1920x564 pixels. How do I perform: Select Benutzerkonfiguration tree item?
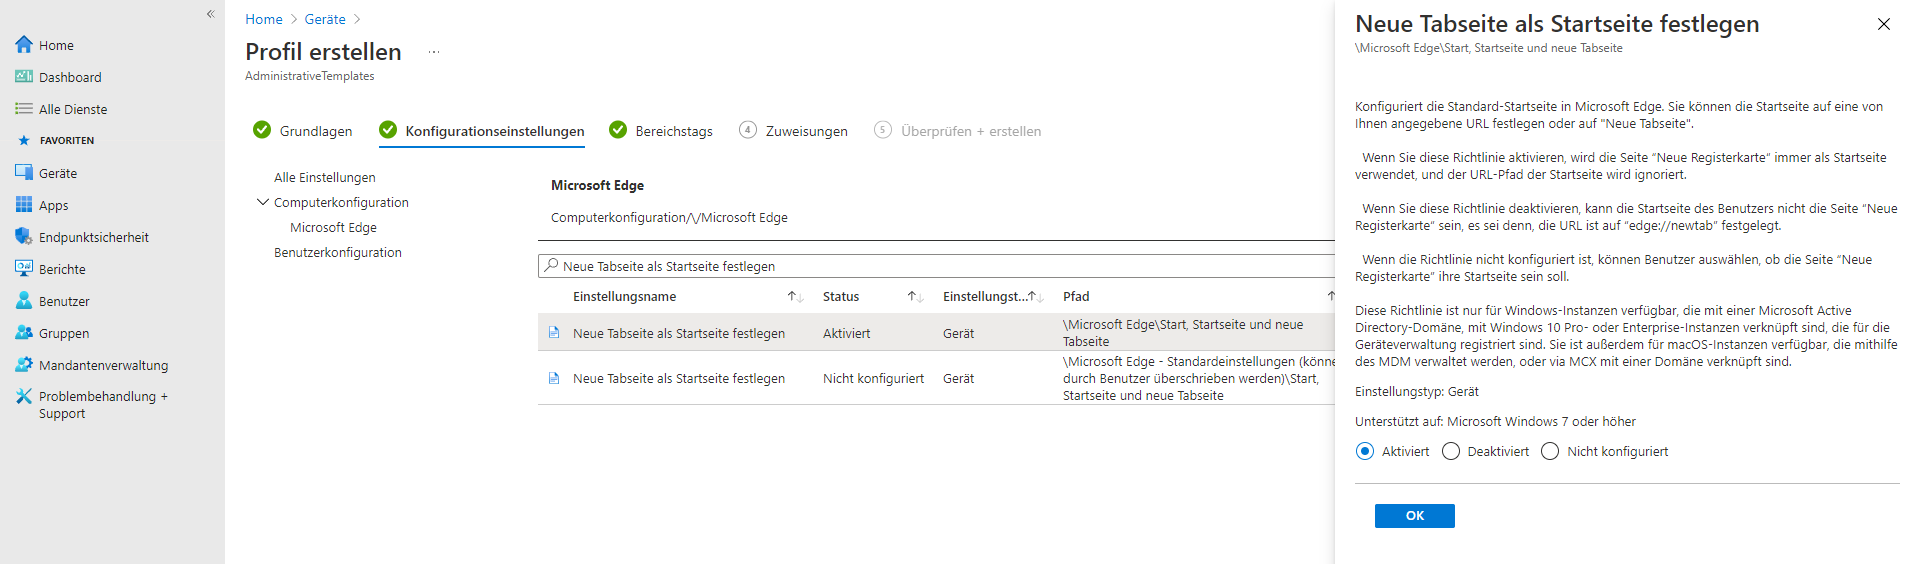tap(338, 252)
